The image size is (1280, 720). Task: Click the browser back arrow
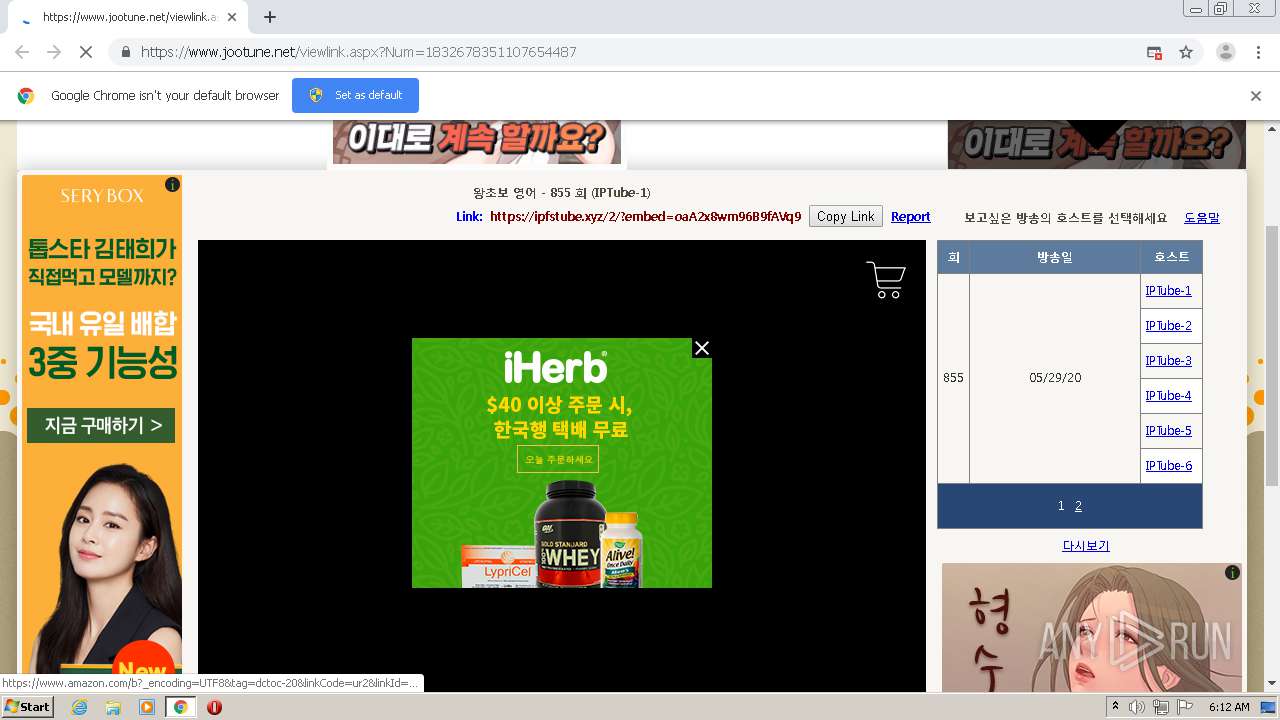tap(22, 52)
